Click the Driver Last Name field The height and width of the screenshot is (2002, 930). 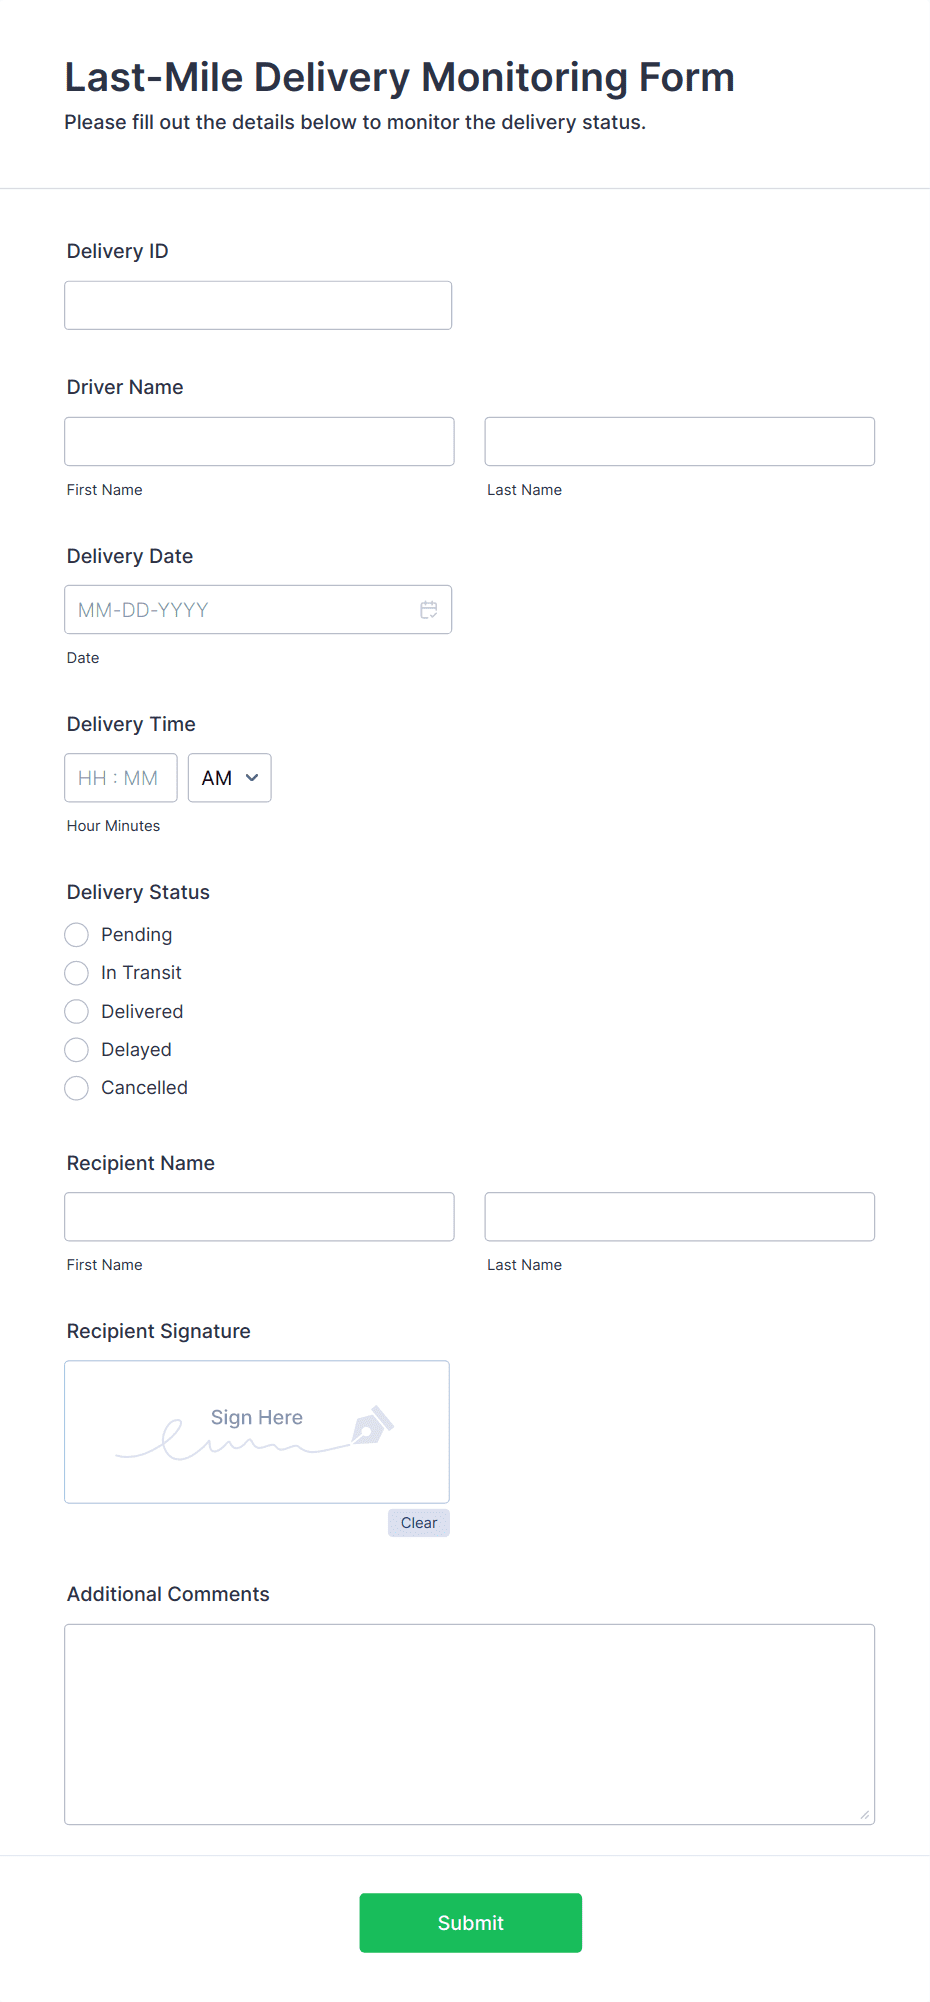(679, 441)
